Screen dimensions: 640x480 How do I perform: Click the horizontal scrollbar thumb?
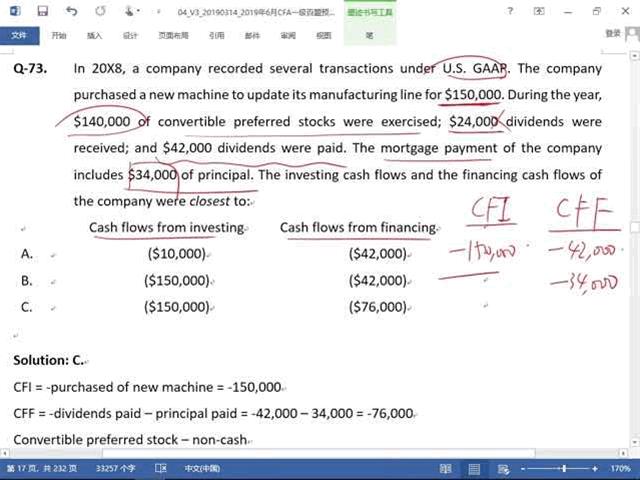click(318, 453)
